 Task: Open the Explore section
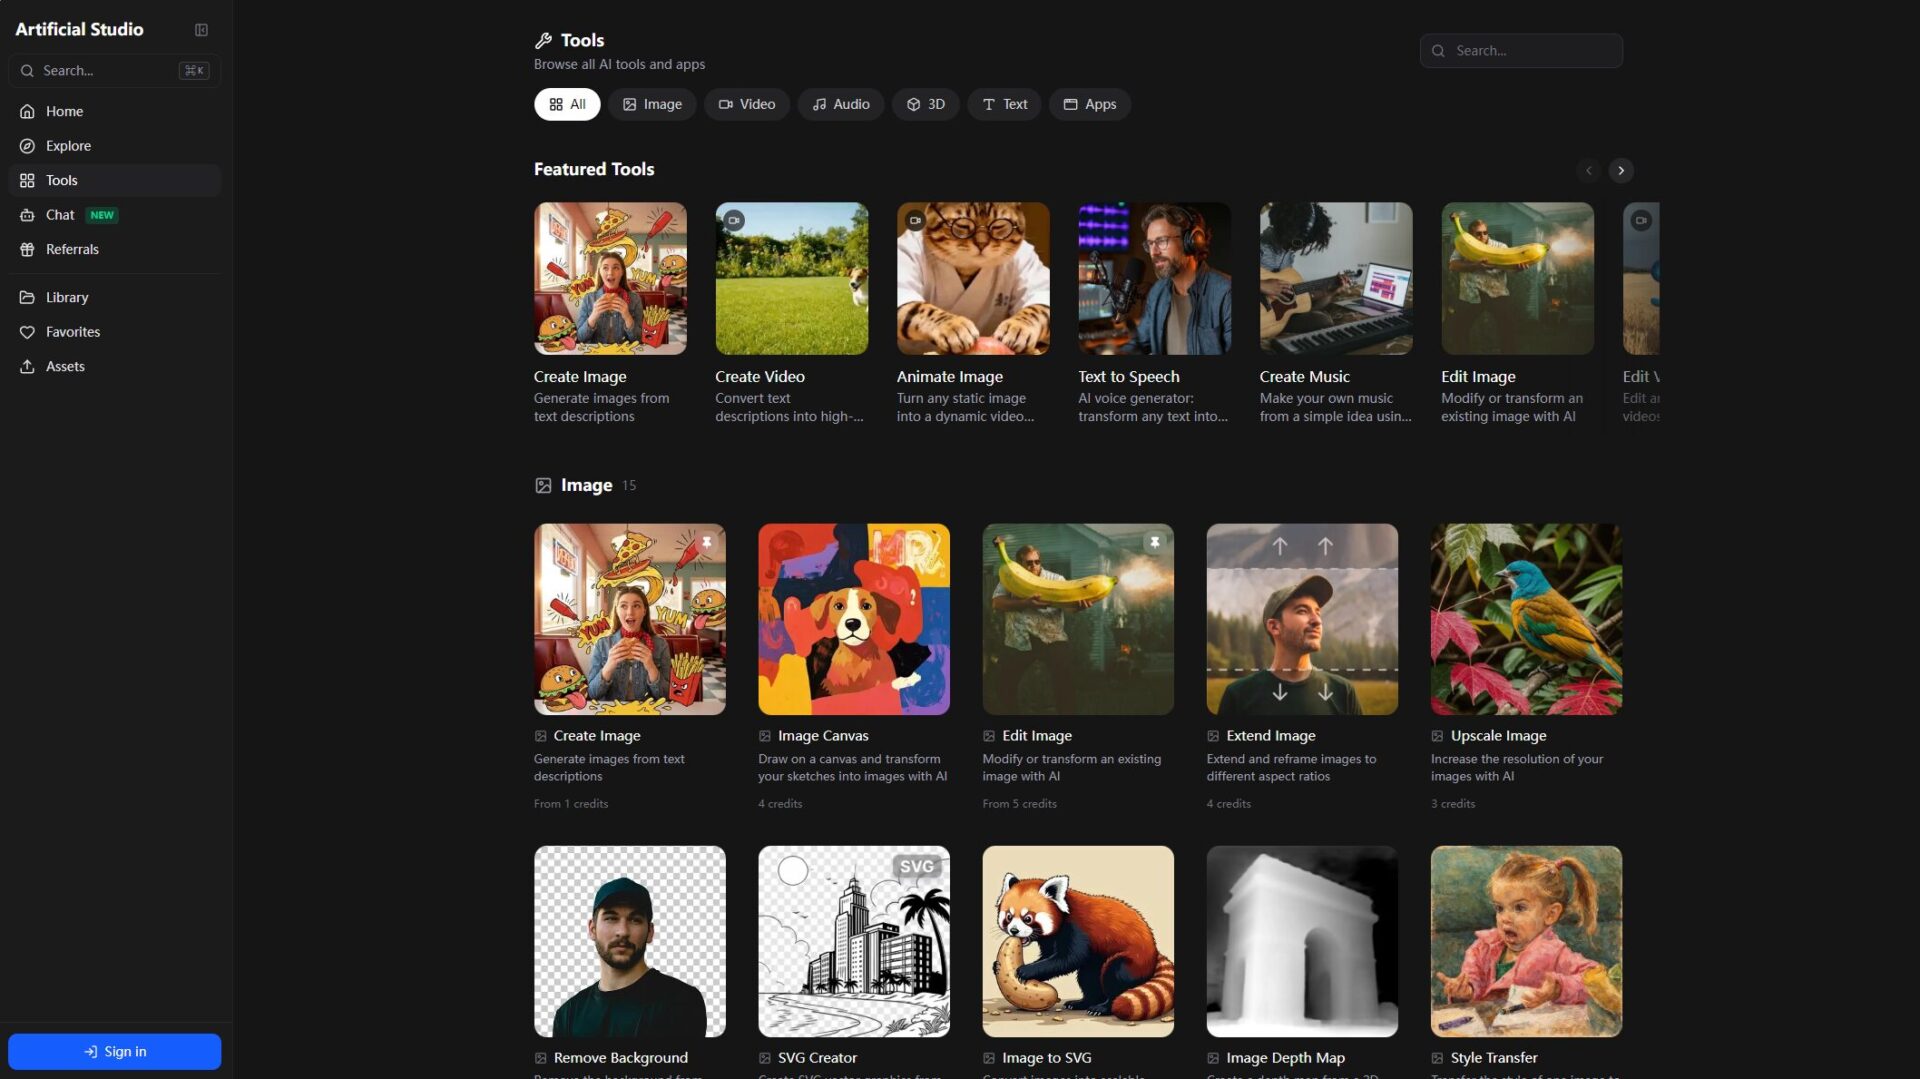coord(68,146)
